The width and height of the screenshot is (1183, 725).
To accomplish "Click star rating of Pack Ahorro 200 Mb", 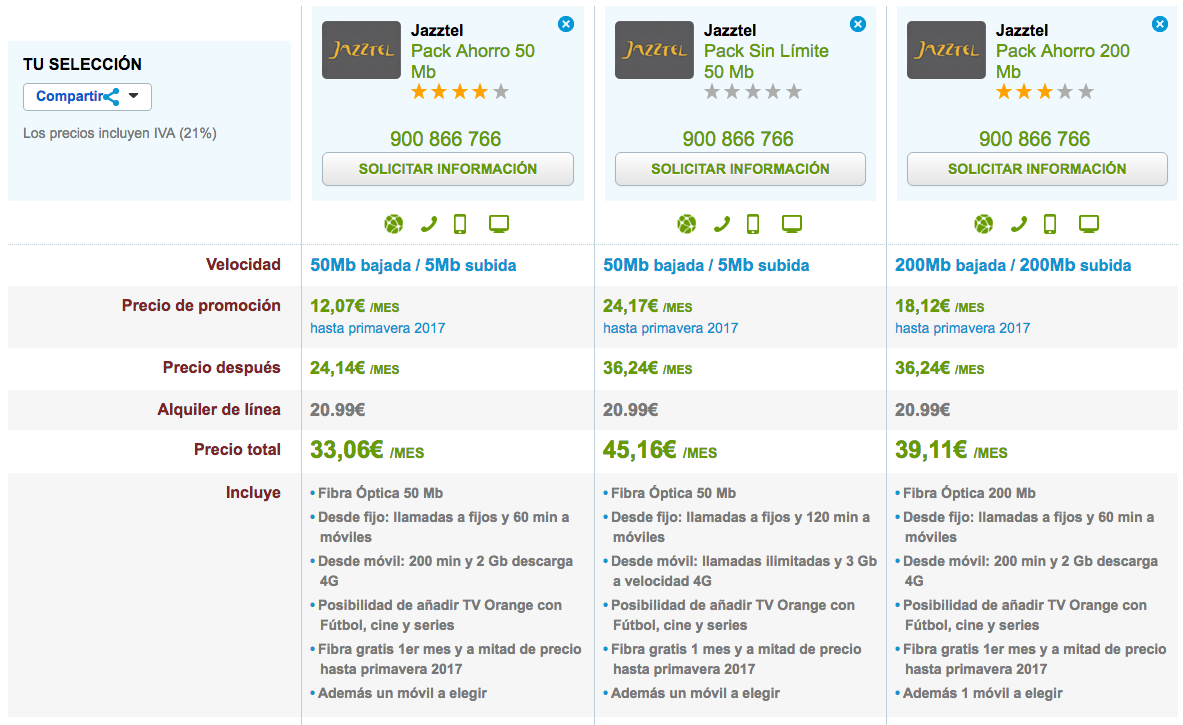I will (1045, 92).
